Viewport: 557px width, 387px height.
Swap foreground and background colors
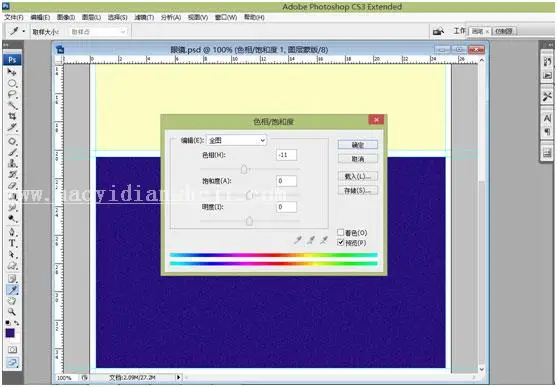pos(16,323)
